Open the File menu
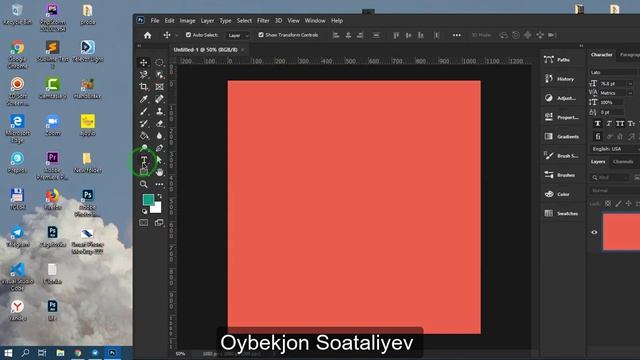This screenshot has width=640, height=360. tap(155, 20)
